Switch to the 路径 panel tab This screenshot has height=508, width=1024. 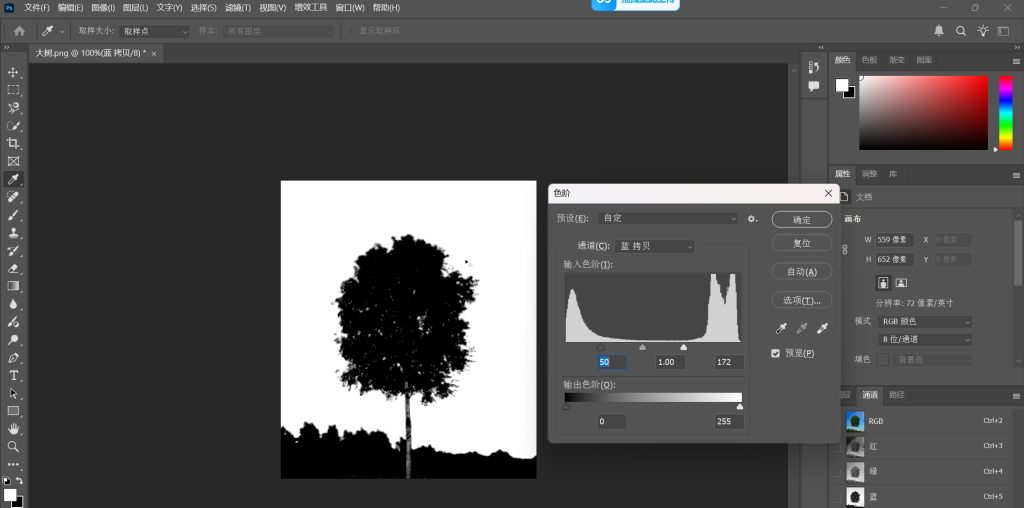[x=897, y=395]
